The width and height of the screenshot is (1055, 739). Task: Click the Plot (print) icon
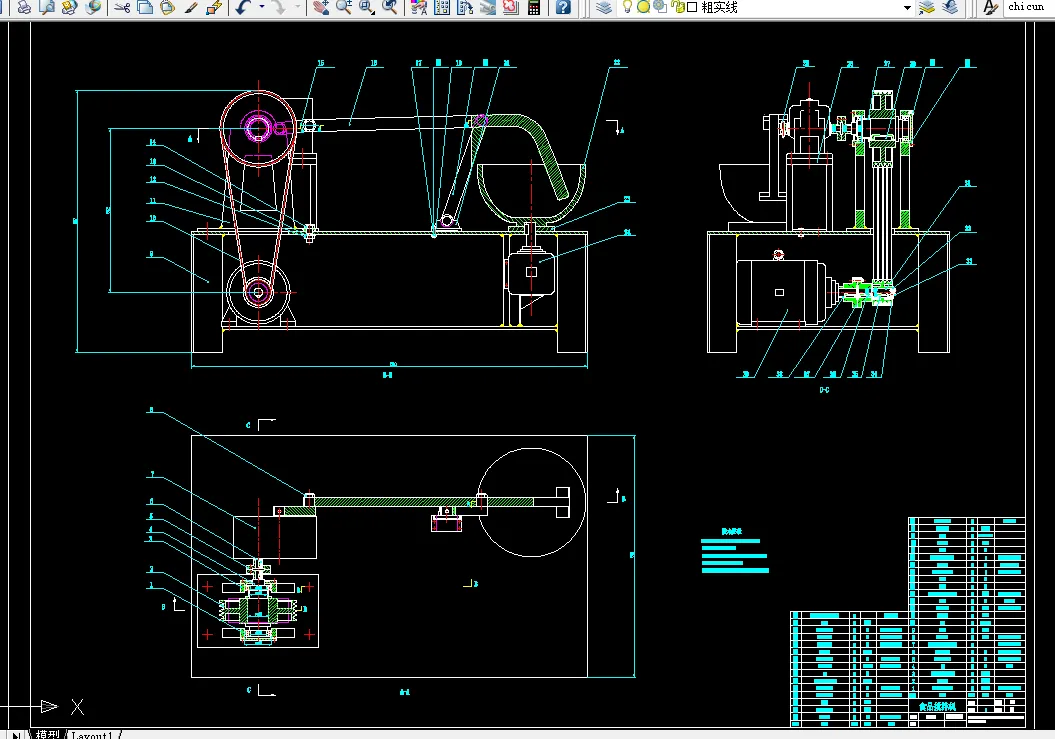24,7
